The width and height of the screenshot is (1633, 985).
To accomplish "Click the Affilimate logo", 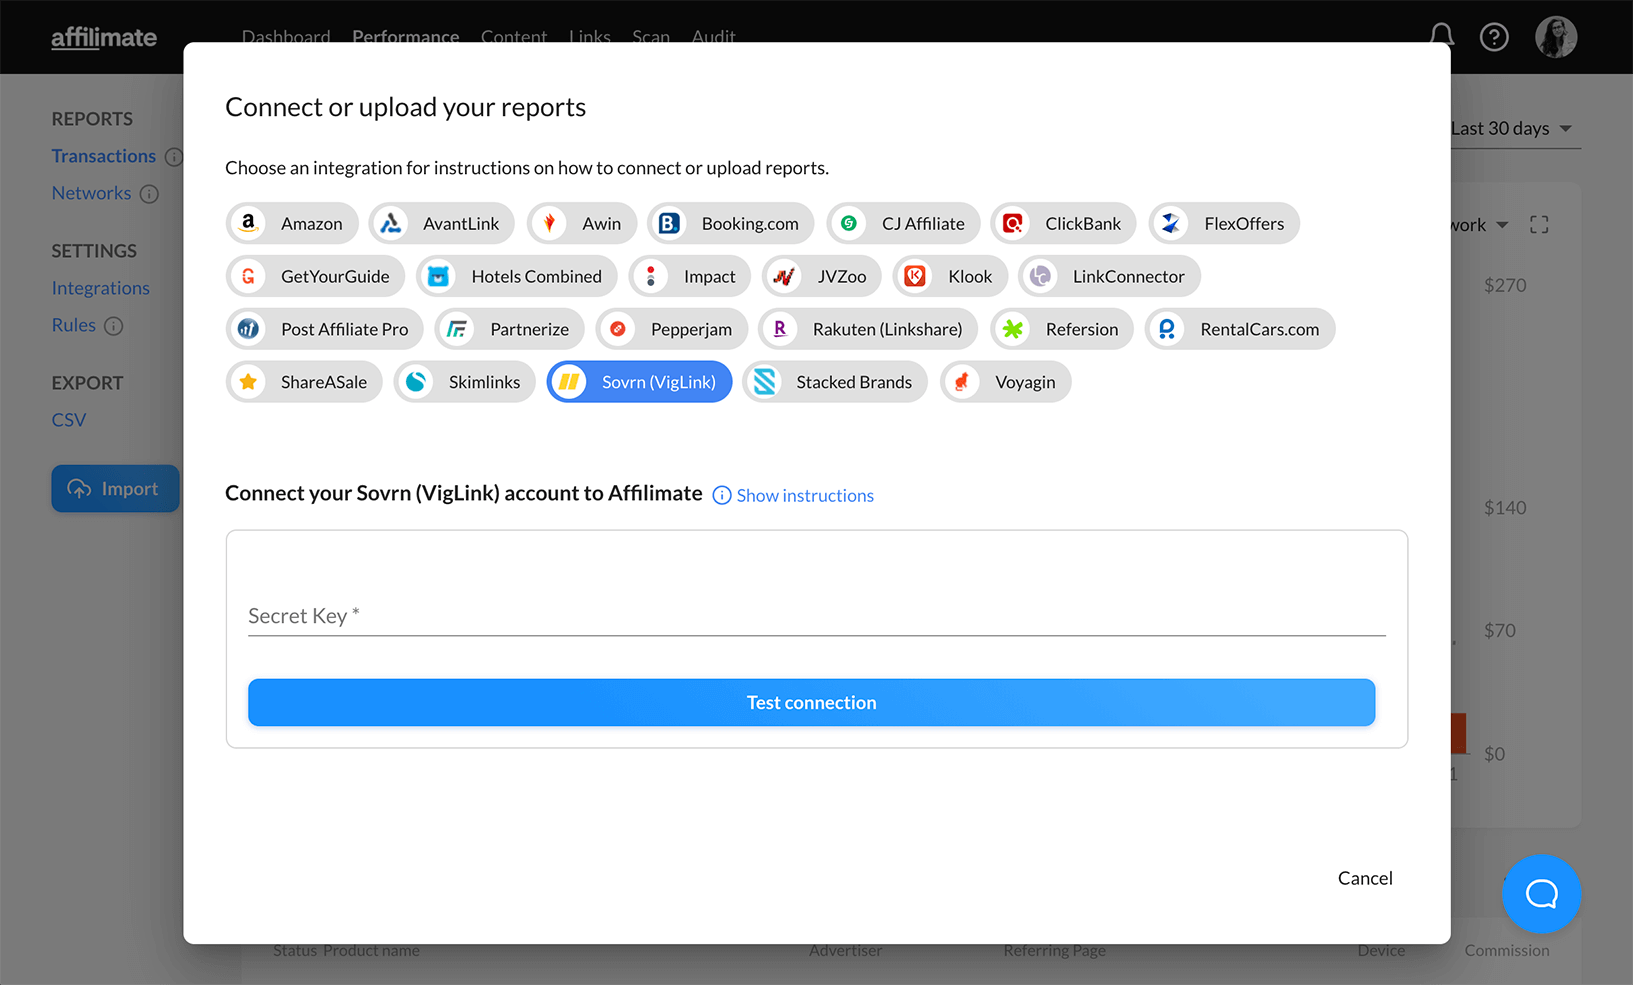I will (x=104, y=37).
